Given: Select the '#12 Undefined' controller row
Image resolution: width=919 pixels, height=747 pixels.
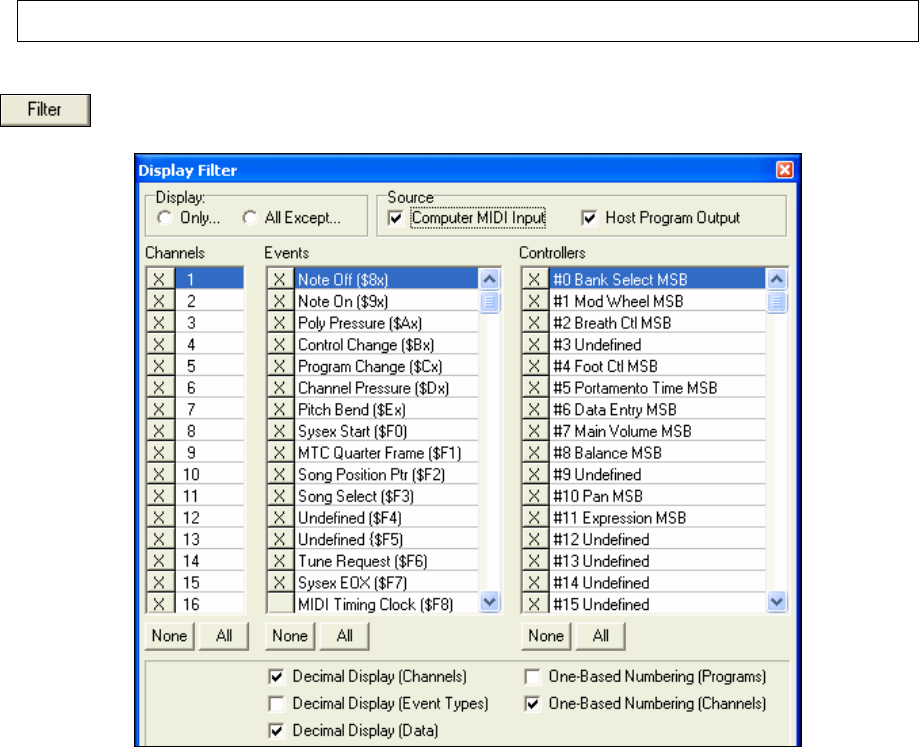Looking at the screenshot, I should pyautogui.click(x=657, y=539).
